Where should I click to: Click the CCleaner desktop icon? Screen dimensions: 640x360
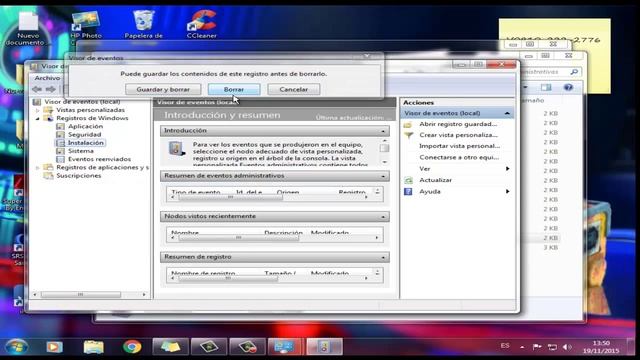pos(202,24)
